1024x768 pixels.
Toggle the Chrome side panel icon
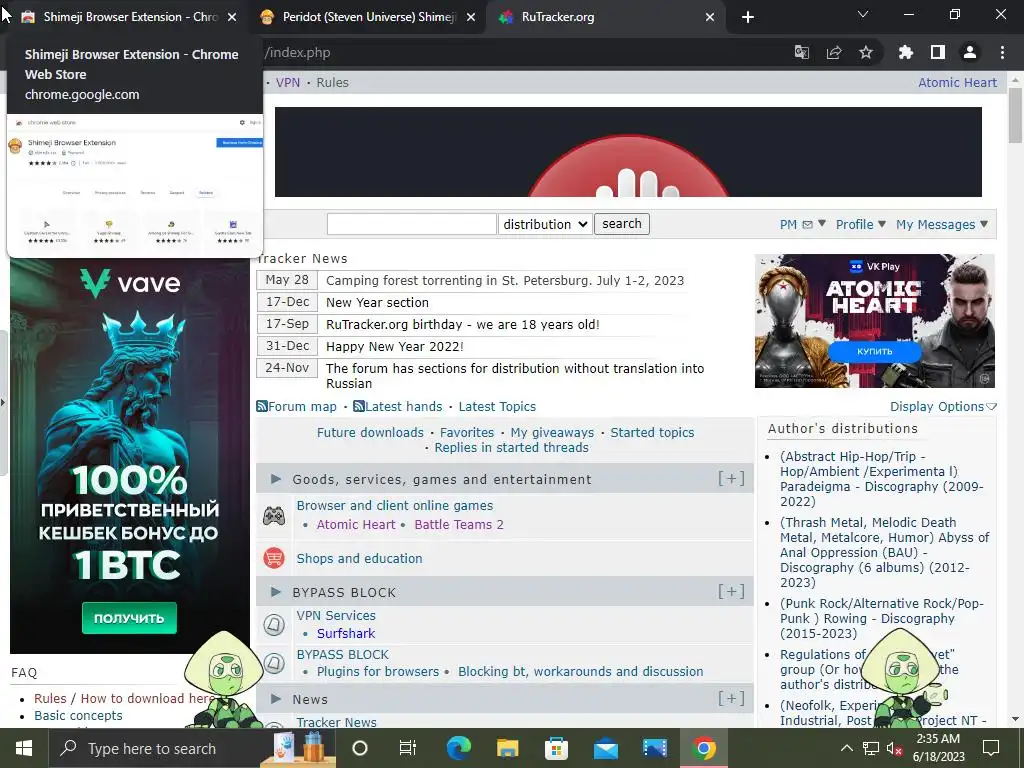[938, 52]
